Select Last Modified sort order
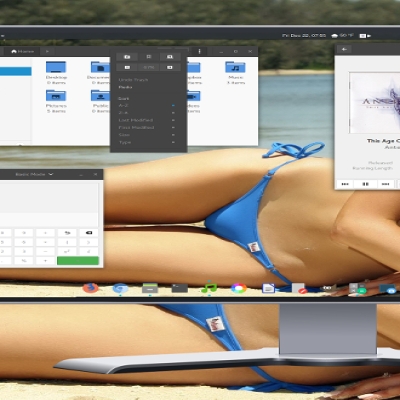The image size is (400, 400). [148, 120]
